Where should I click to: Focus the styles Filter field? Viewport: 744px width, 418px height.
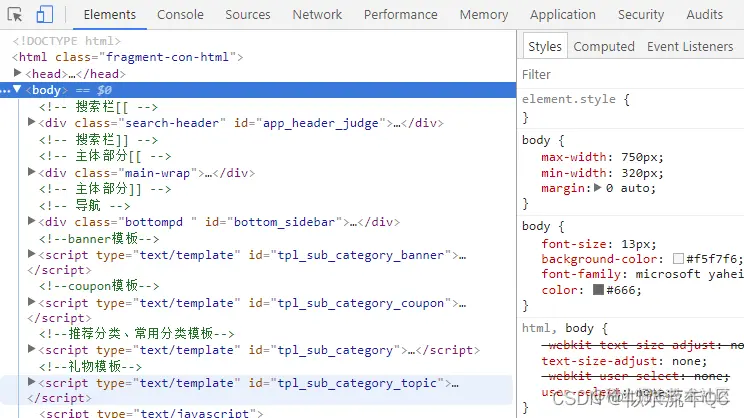point(630,74)
